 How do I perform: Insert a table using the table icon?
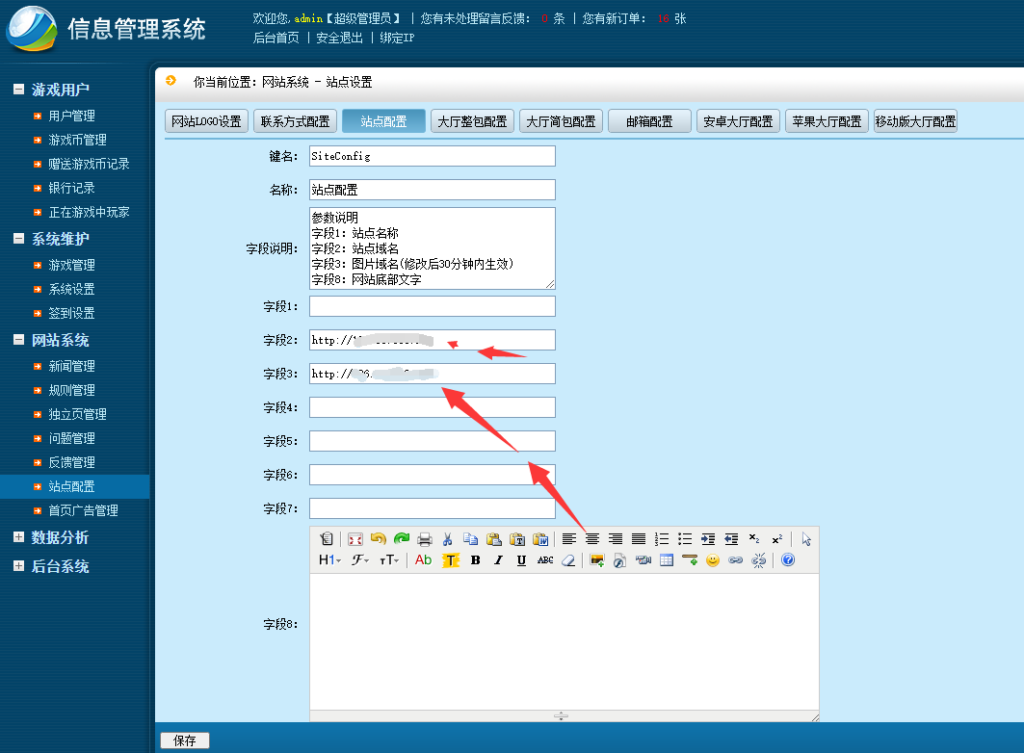pyautogui.click(x=667, y=560)
